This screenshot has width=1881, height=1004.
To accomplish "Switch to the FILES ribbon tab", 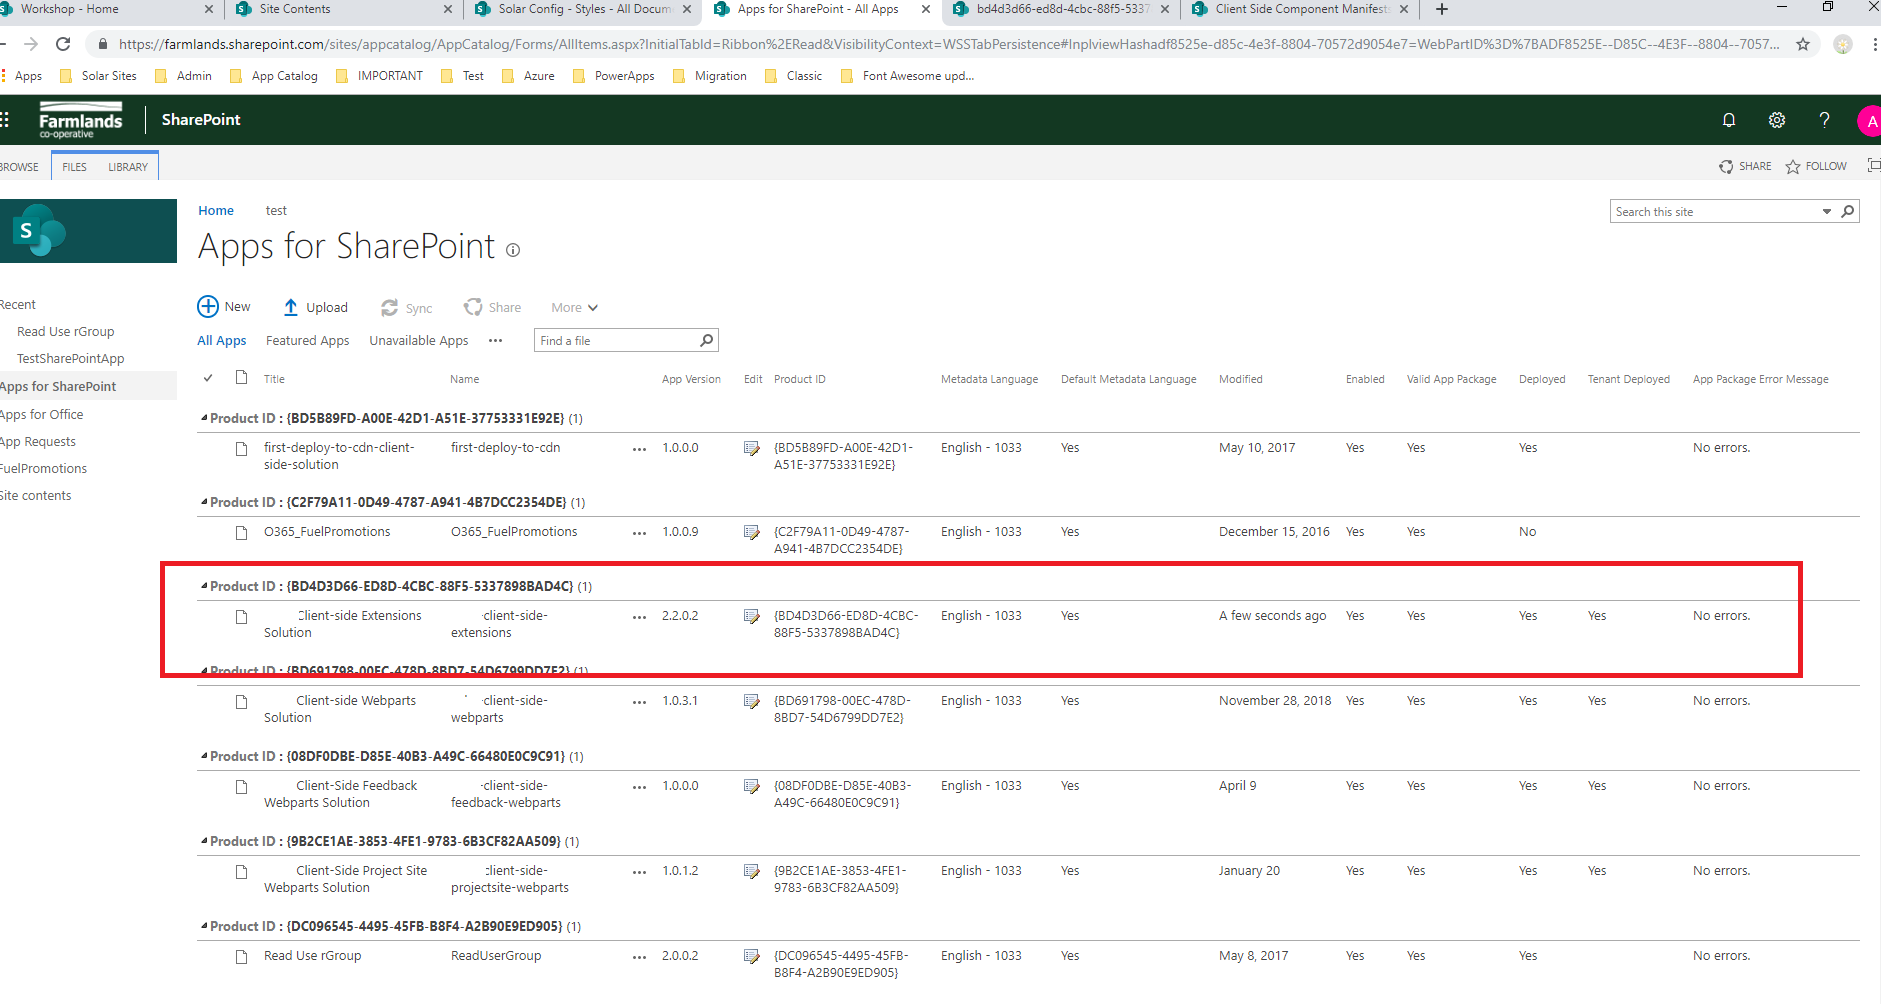I will [x=74, y=167].
